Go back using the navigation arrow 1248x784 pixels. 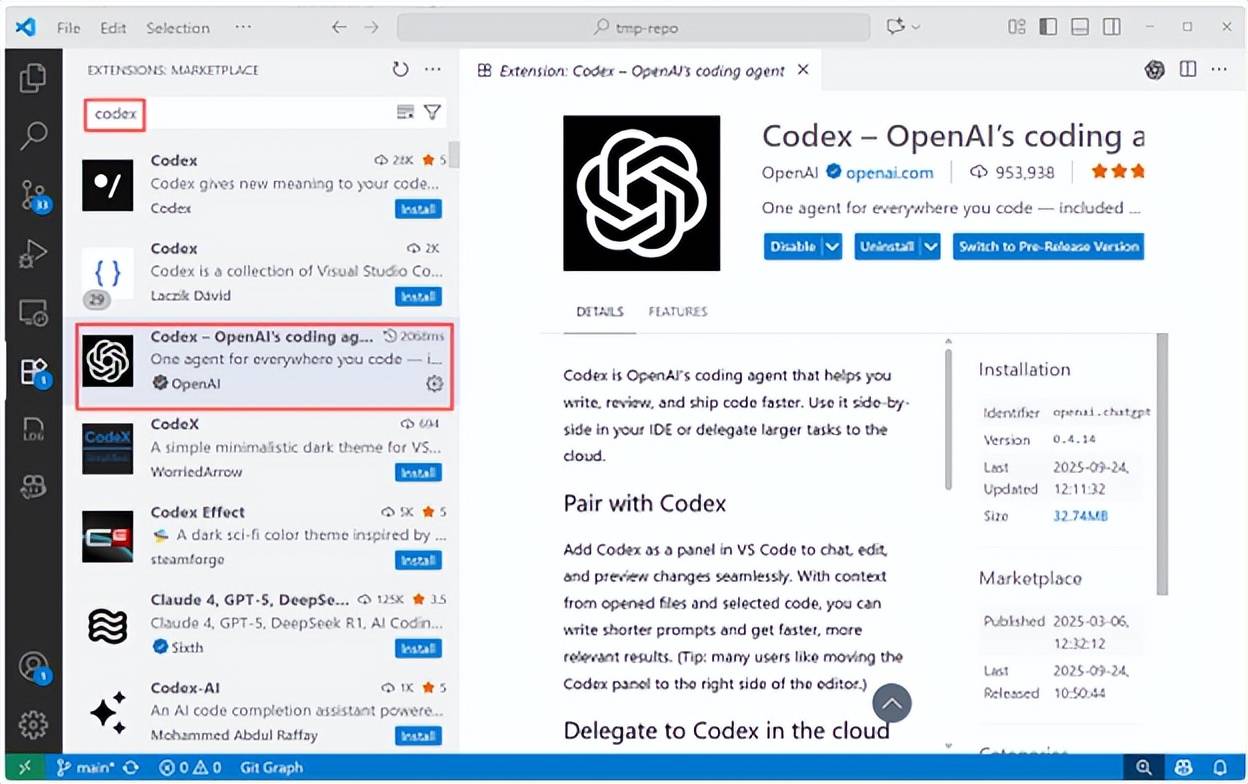339,27
